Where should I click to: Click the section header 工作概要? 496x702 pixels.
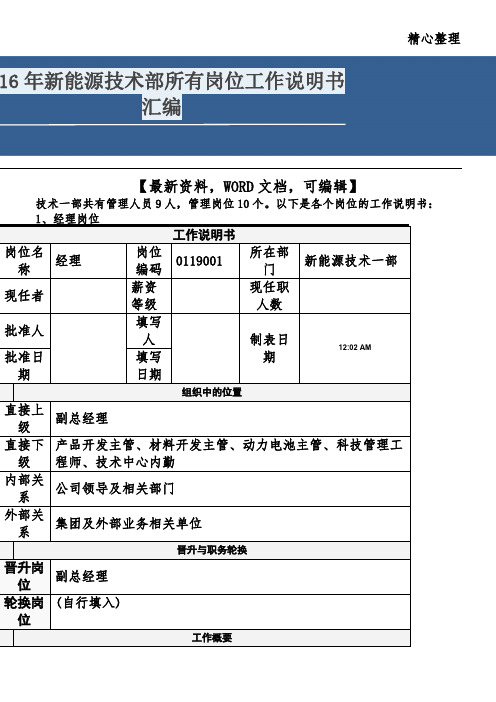tap(212, 638)
